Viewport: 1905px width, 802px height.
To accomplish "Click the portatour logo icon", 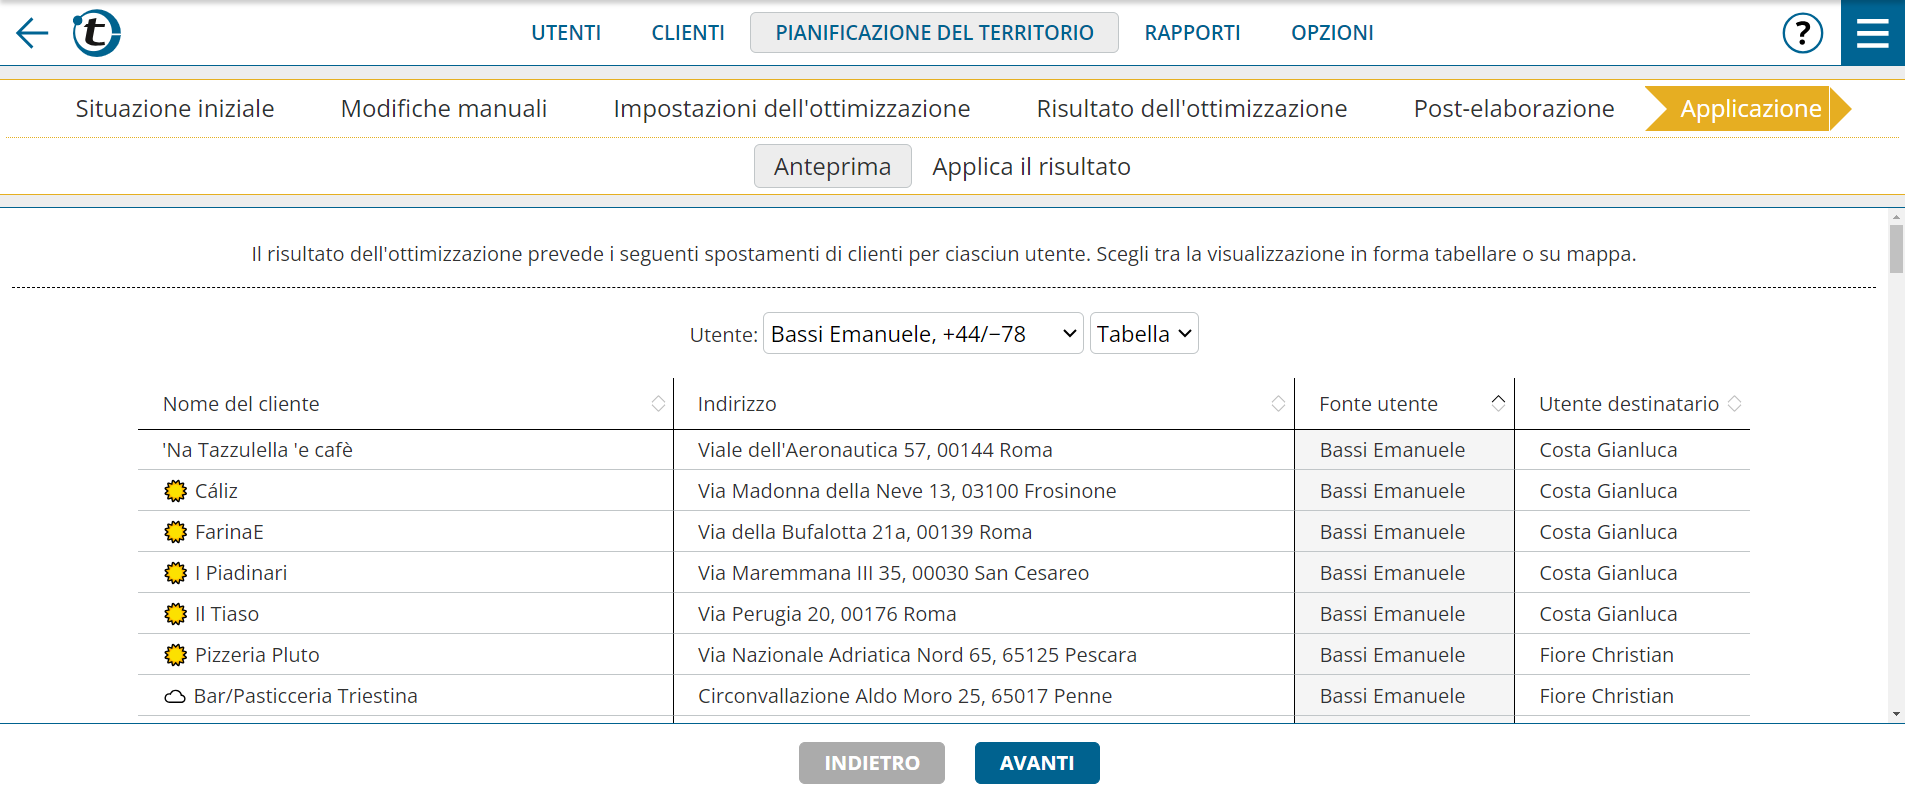I will point(96,33).
